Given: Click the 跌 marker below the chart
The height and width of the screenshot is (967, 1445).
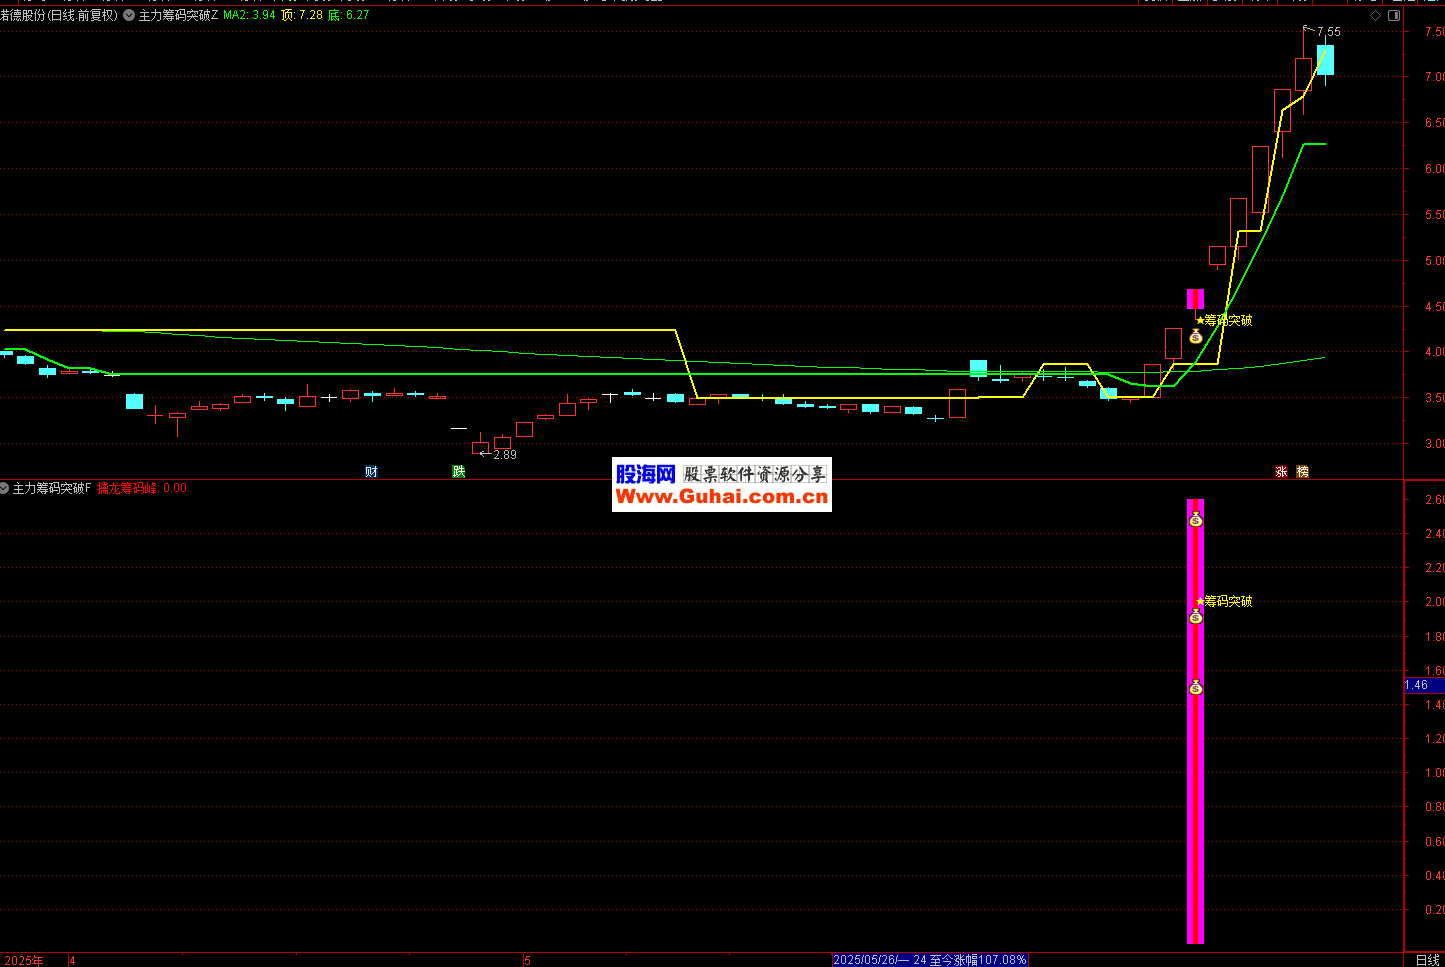Looking at the screenshot, I should 459,471.
